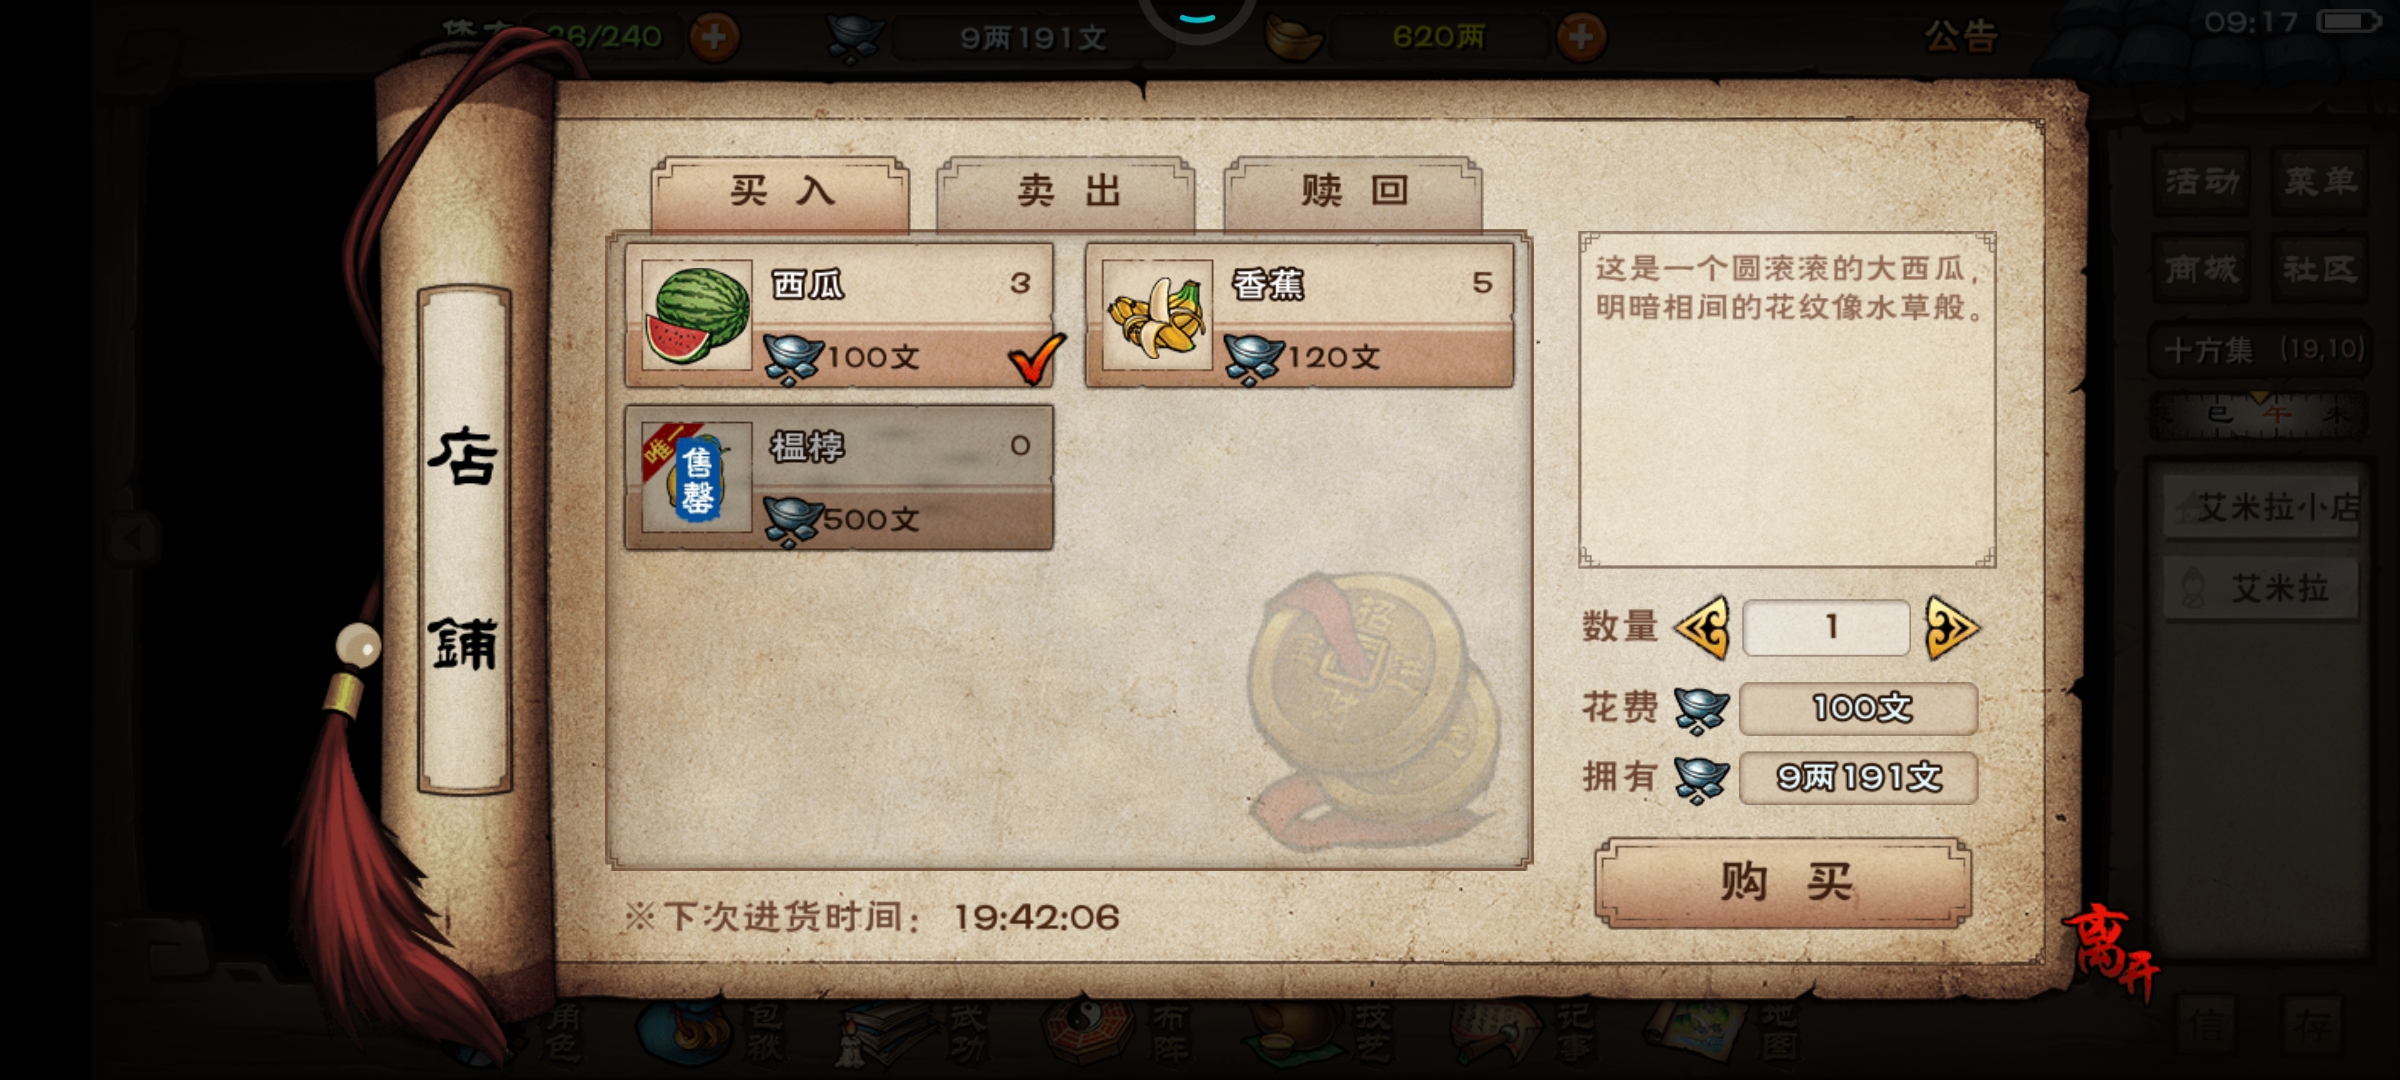2400x1080 pixels.
Task: Switch to the 赎回 redeem tab
Action: pyautogui.click(x=1353, y=192)
